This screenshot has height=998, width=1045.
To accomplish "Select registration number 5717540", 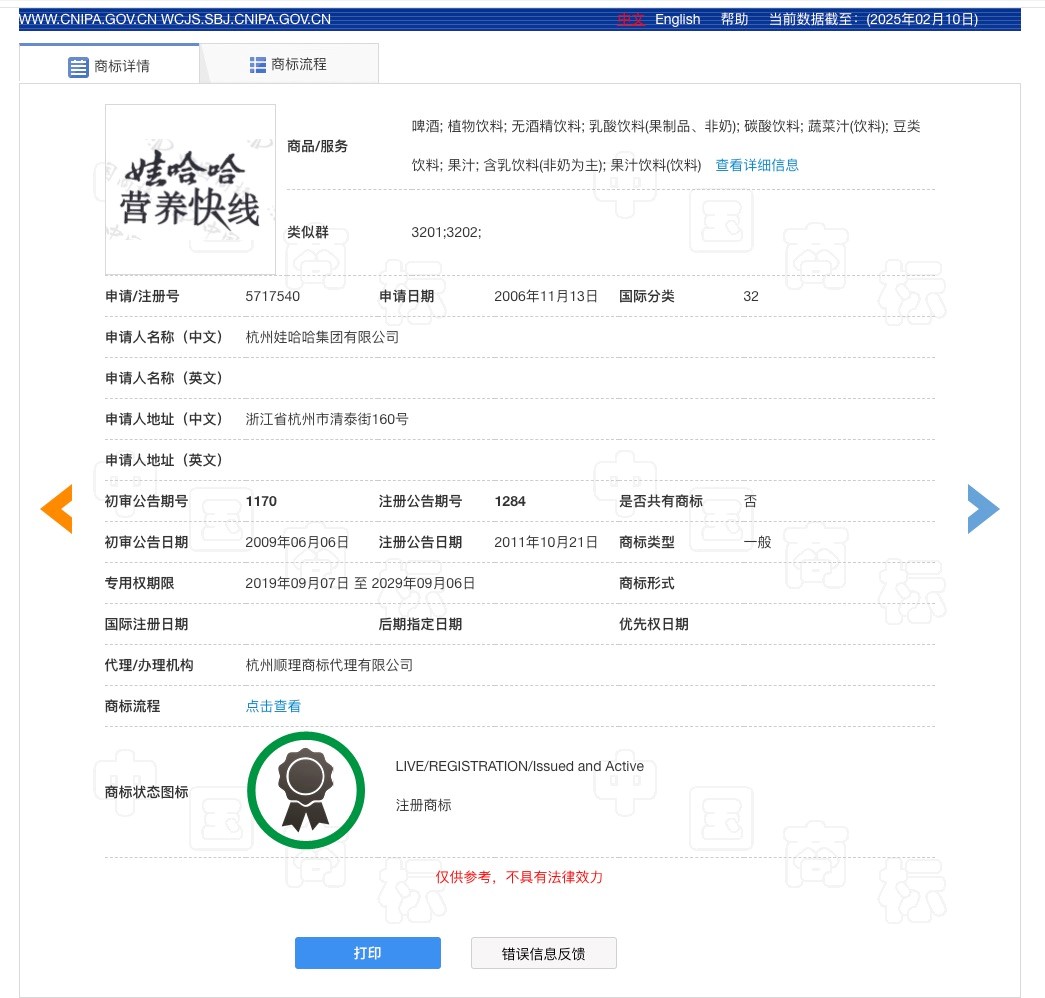I will coord(273,296).
